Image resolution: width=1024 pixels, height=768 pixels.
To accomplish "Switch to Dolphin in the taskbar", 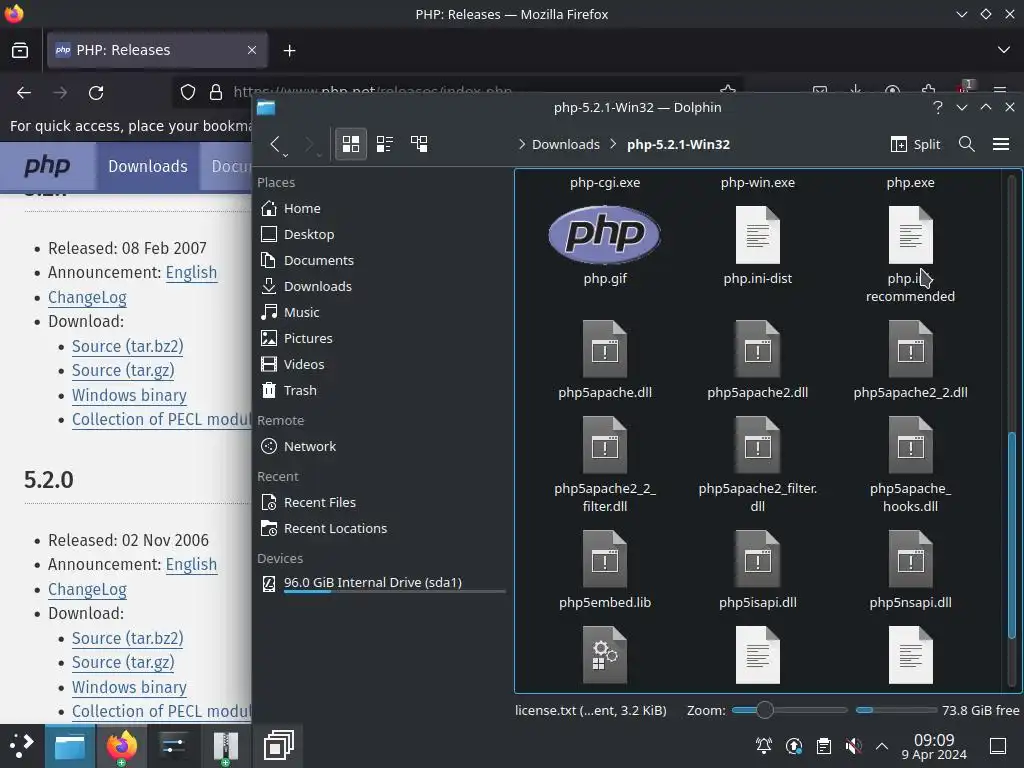I will pos(69,745).
